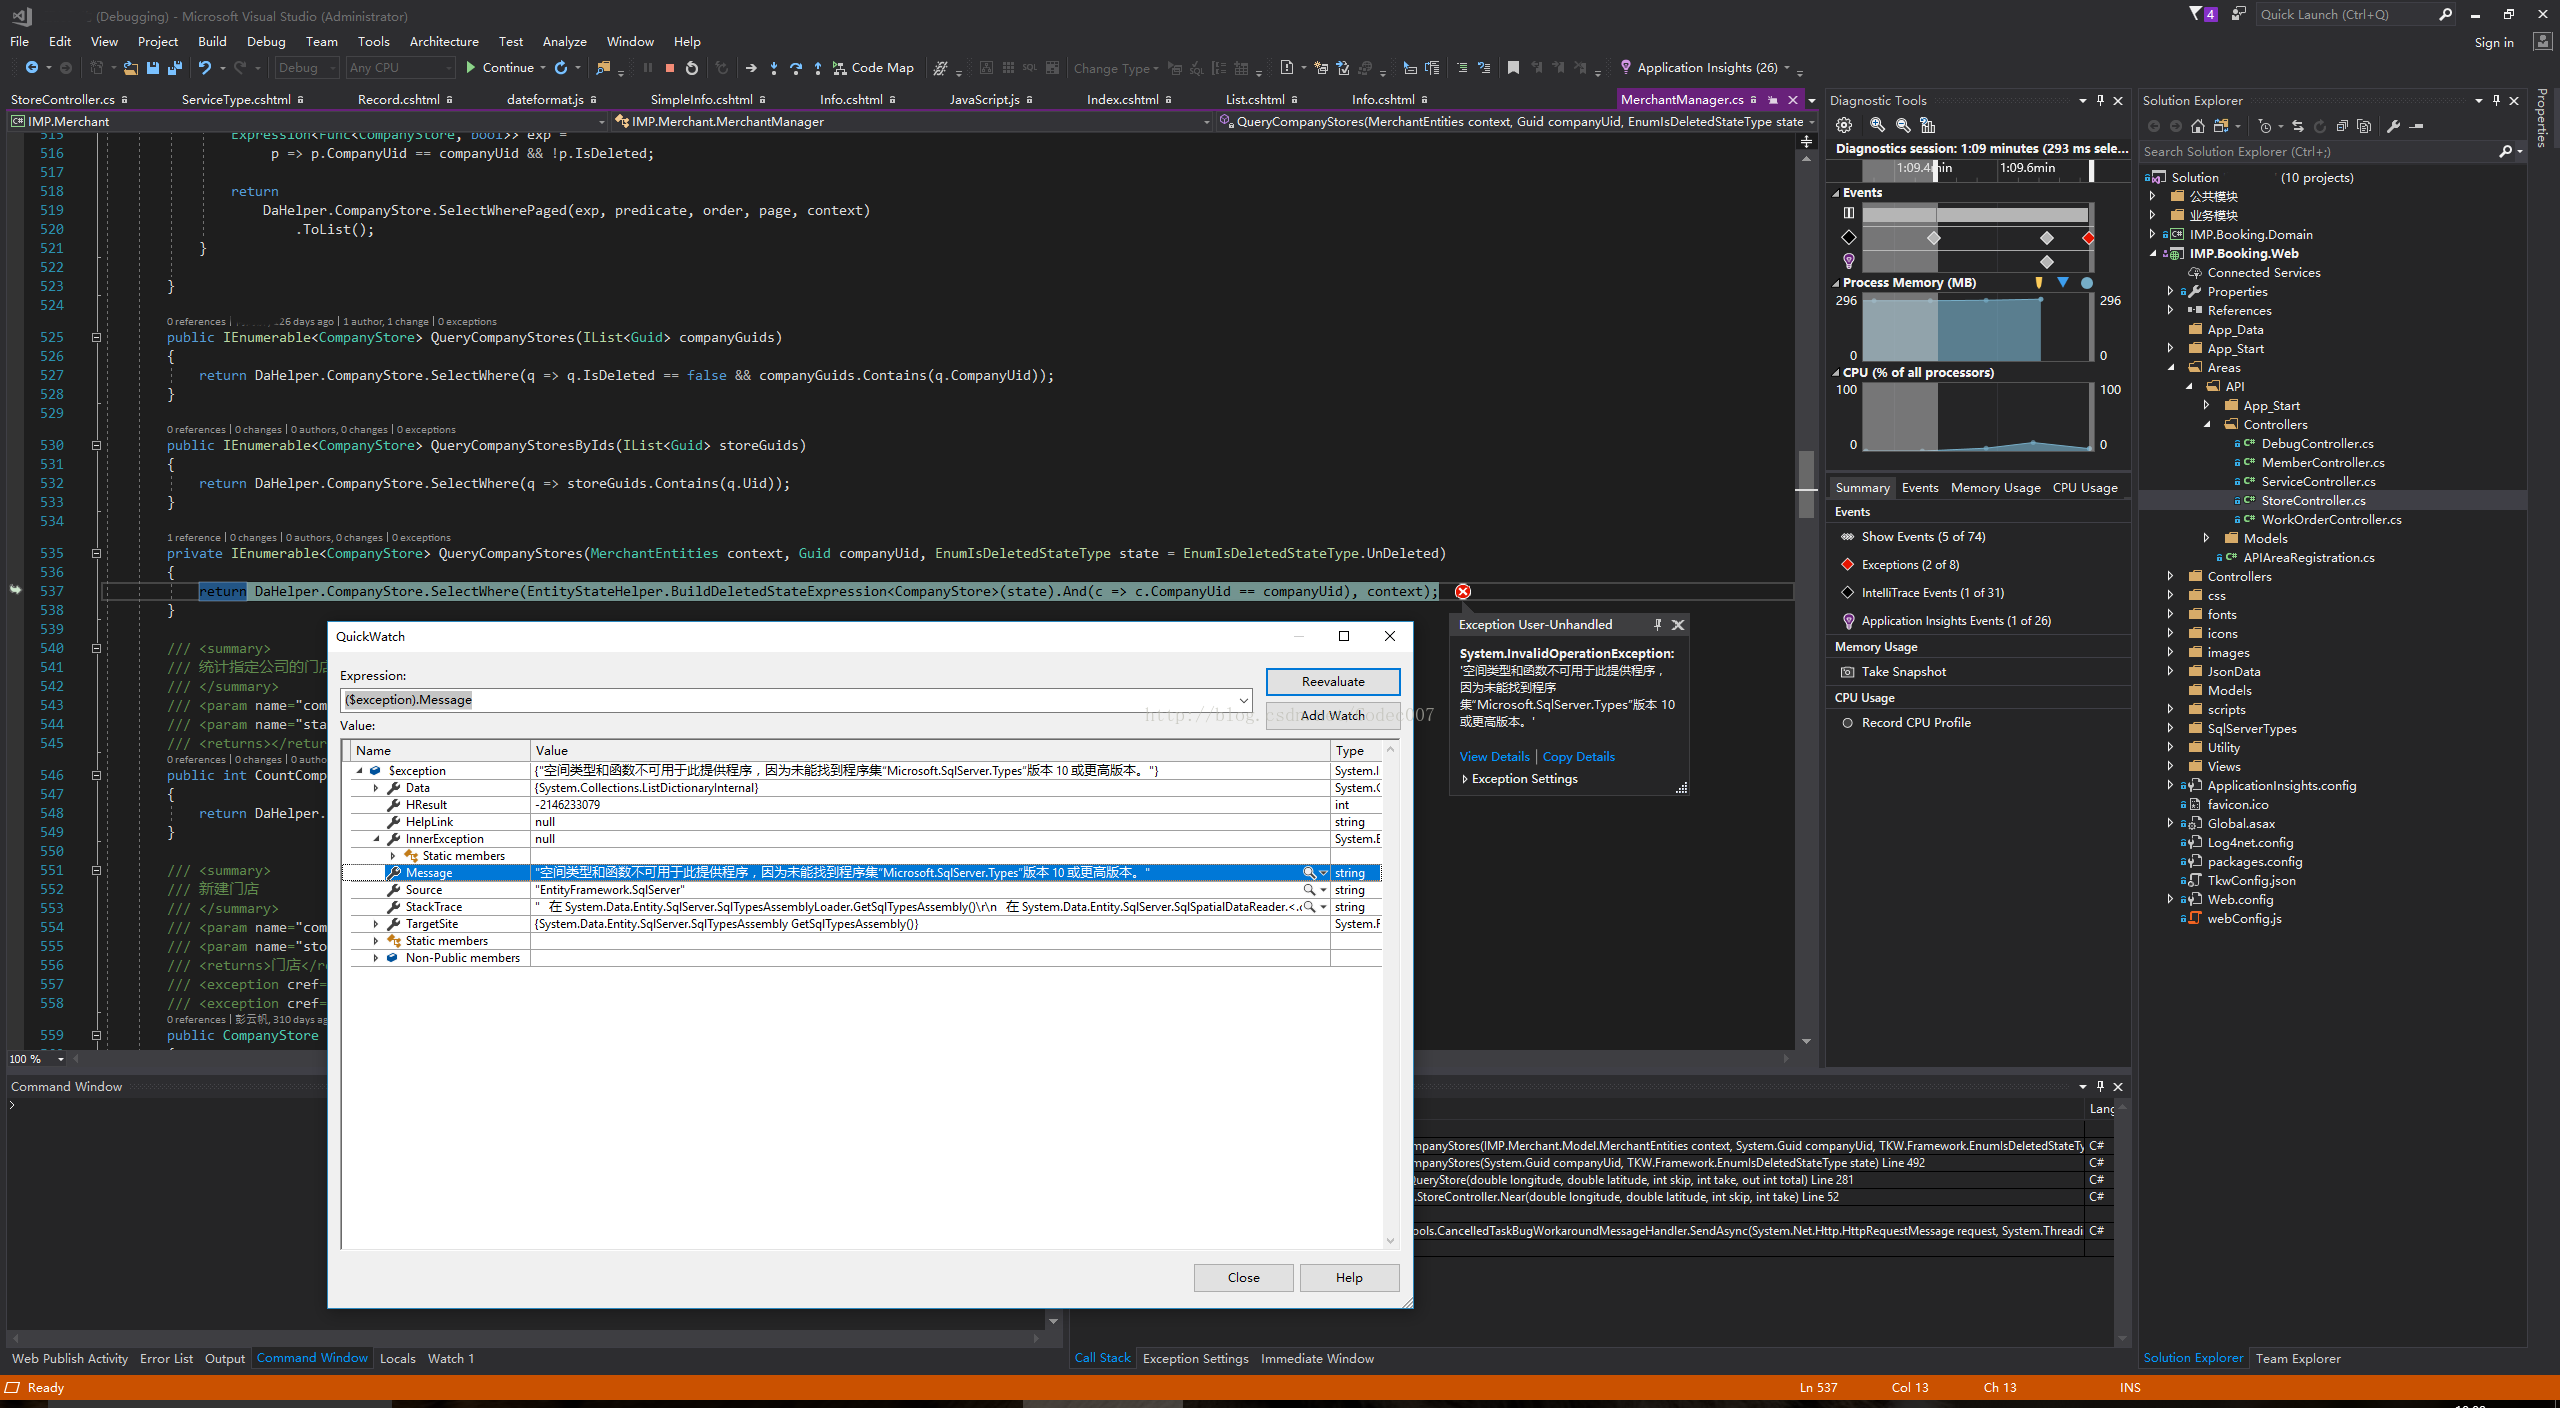This screenshot has width=2560, height=1408.
Task: Select DebugController.cs in Solution Explorer
Action: (x=2317, y=444)
